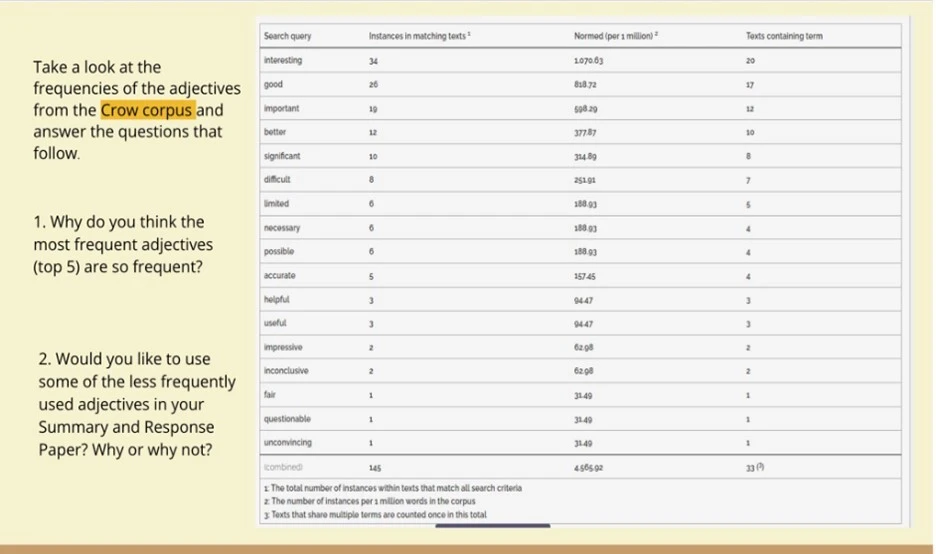Click the 'Instances in matching texts' column header
Image resolution: width=936 pixels, height=554 pixels.
click(419, 36)
